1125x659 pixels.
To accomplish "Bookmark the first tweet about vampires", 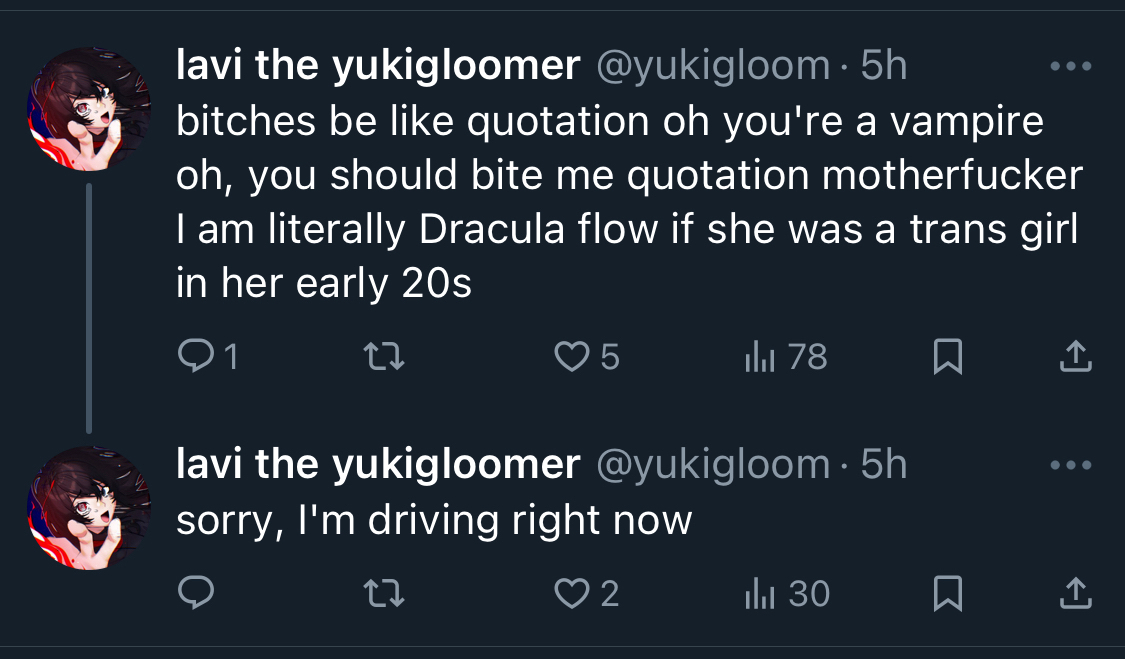I will pos(945,356).
